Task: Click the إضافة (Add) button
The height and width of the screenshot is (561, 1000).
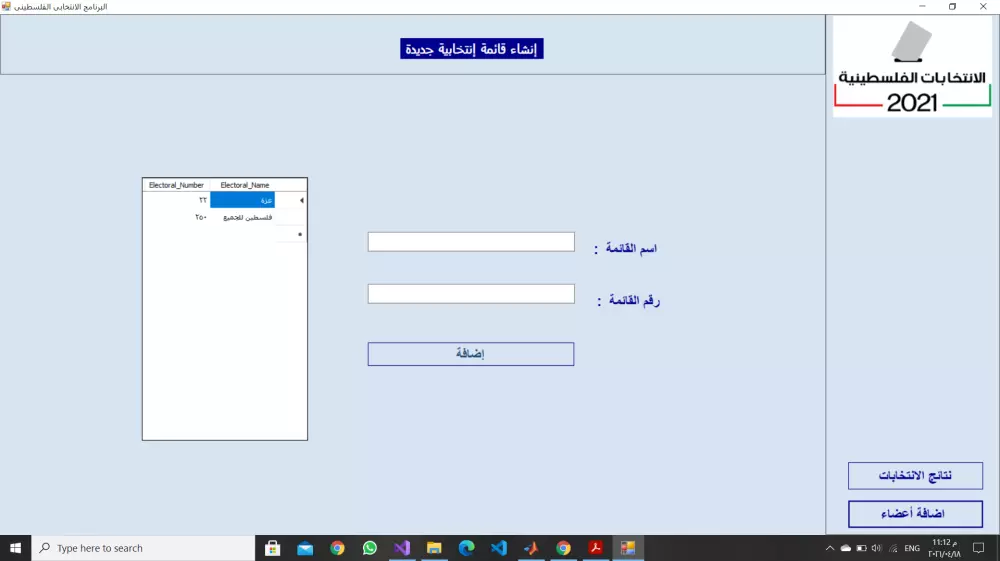Action: click(471, 354)
